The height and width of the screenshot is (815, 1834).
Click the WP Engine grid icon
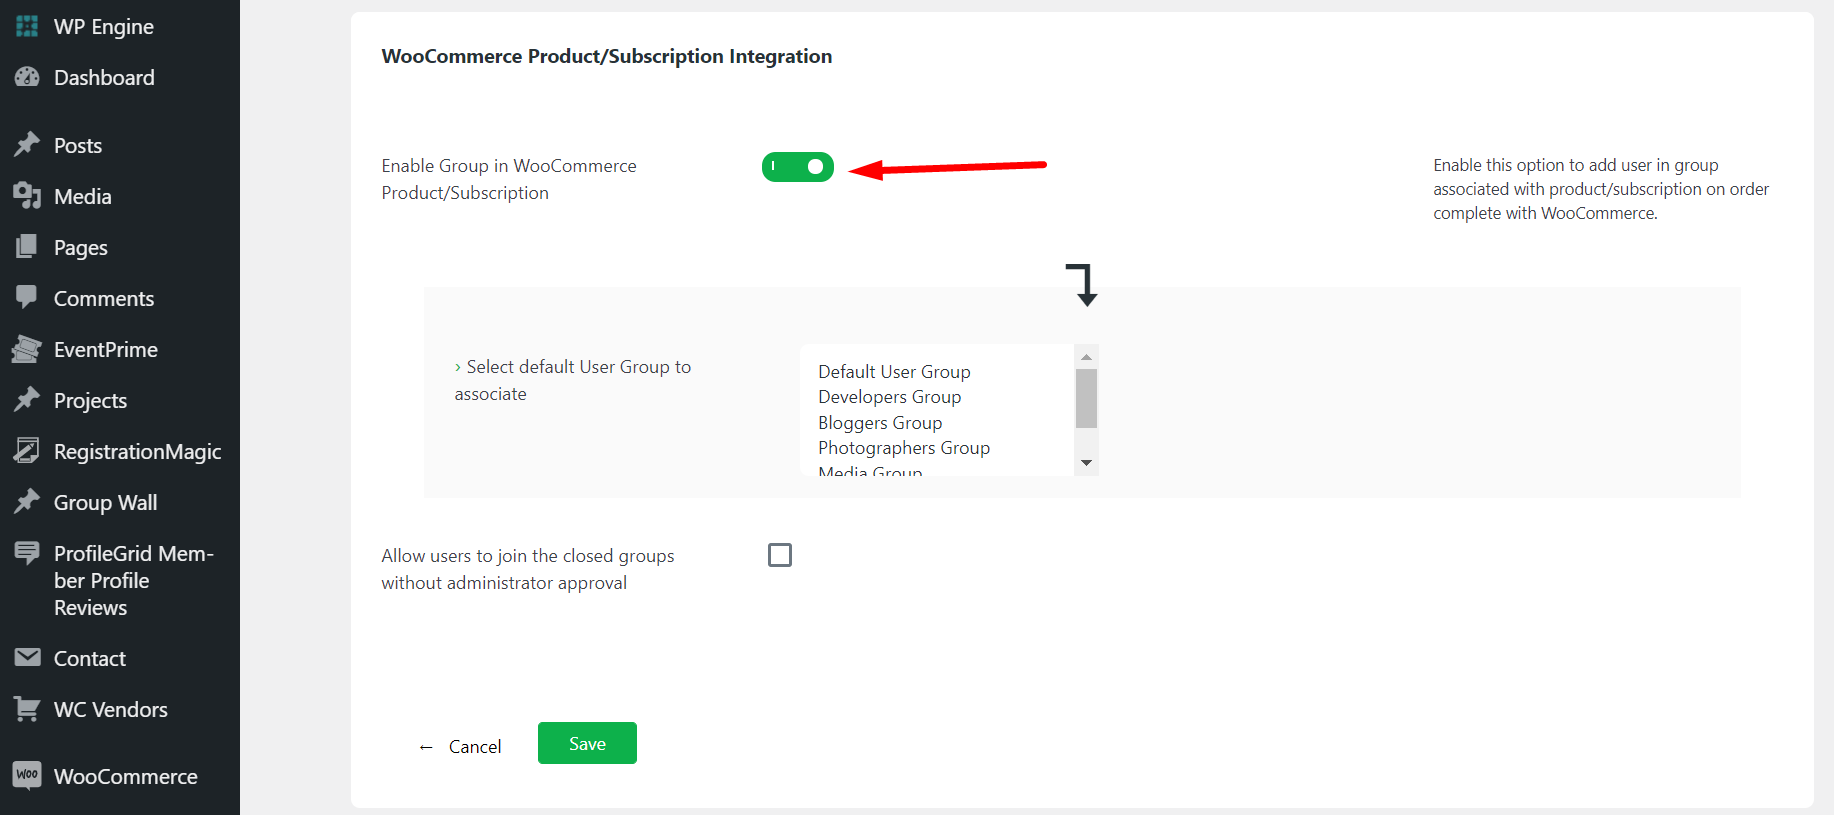point(27,26)
